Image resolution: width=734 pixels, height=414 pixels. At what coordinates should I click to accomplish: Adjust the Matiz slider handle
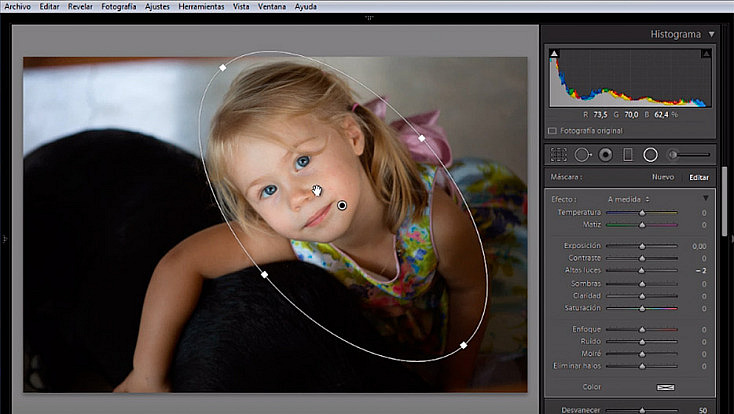[x=642, y=225]
